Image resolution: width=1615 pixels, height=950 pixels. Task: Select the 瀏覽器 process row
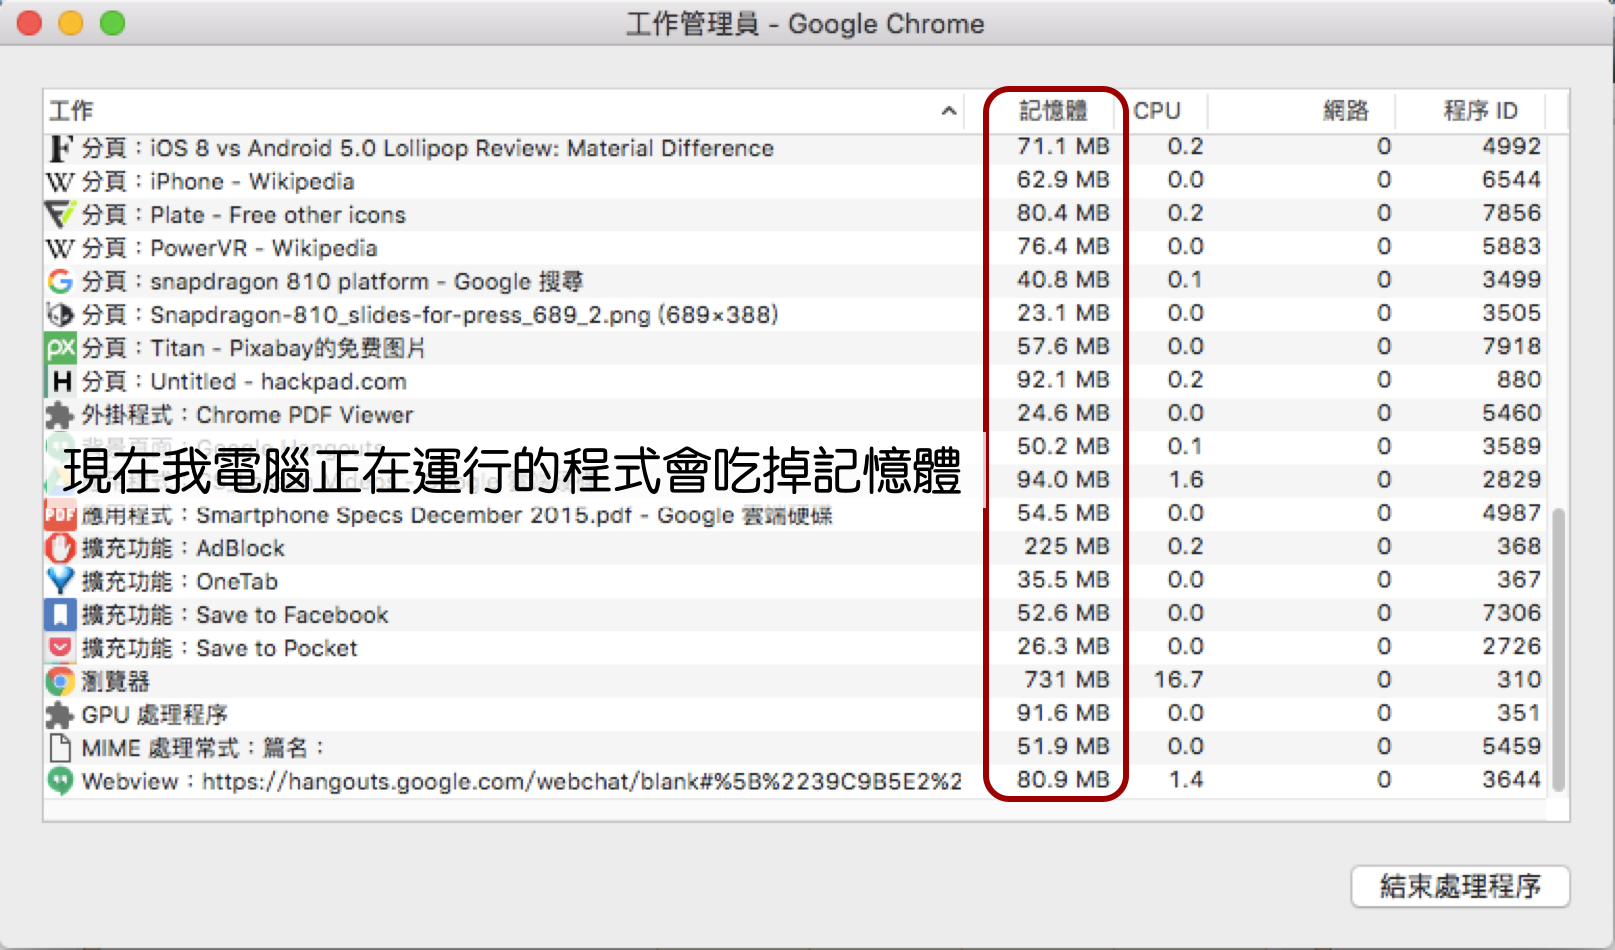click(x=794, y=681)
